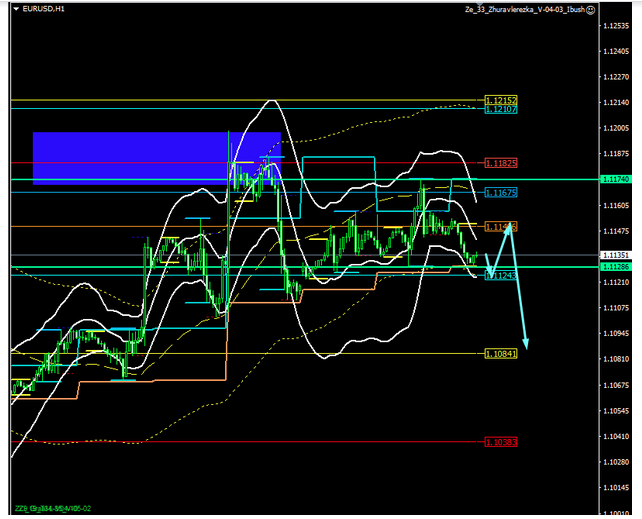Screen dimensions: 642x519
Task: Click the triangle arrow beside EURUSD,H1
Action: [x=14, y=9]
